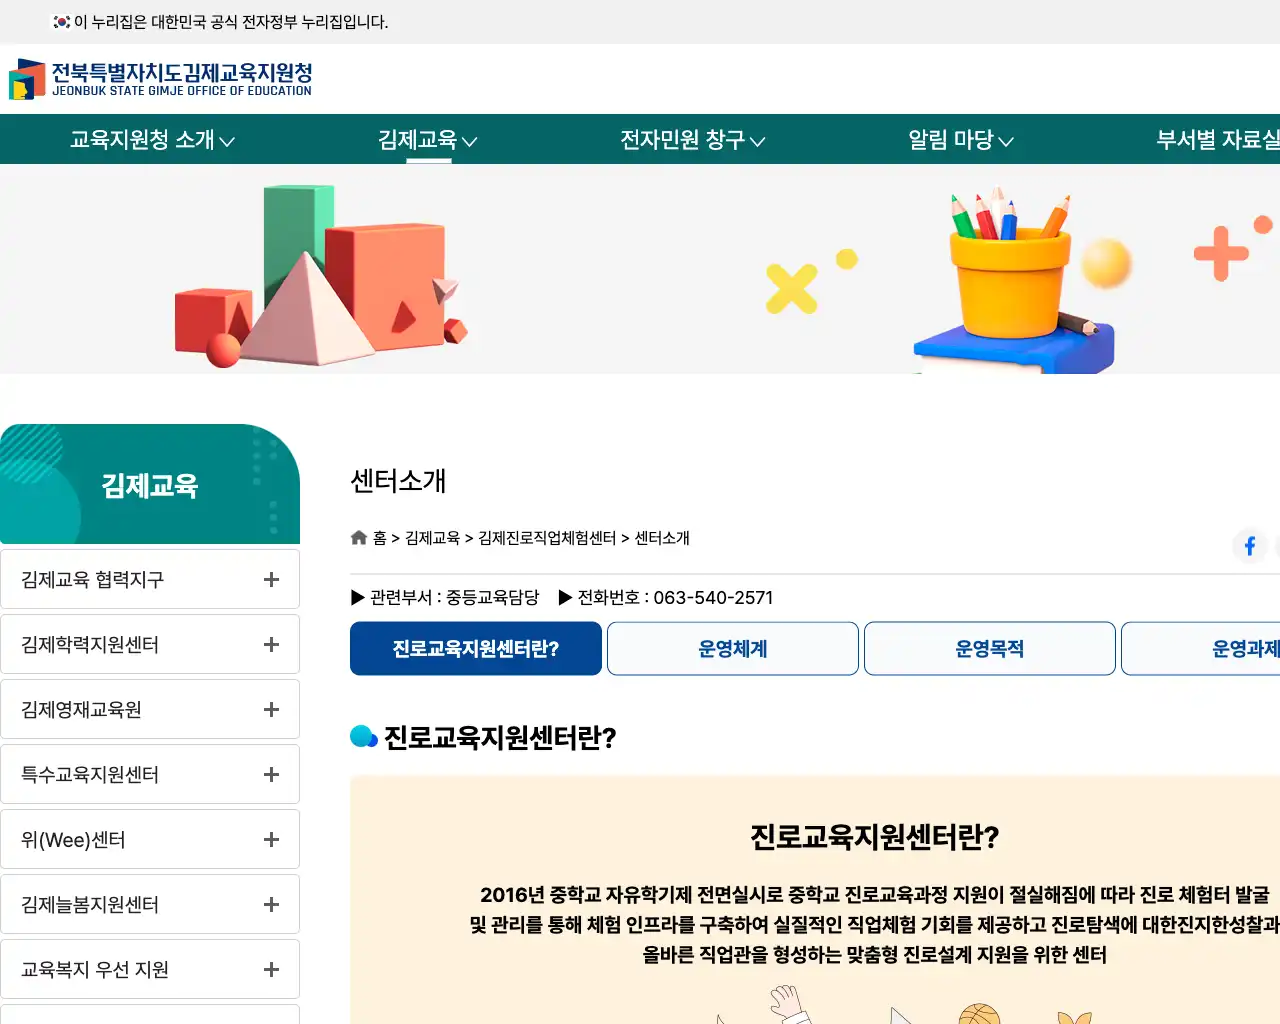Expand 김제교육 협력지구 plus icon
Screen dimensions: 1280x1024
click(x=271, y=580)
